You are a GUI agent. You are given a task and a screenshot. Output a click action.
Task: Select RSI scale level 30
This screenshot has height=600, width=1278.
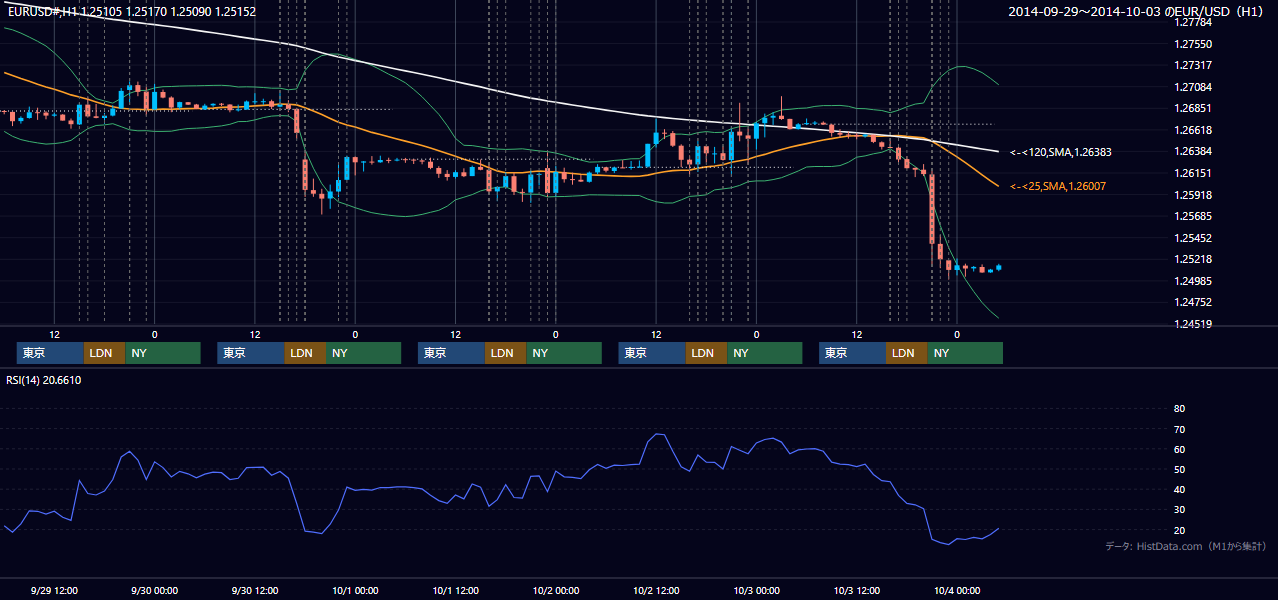point(1179,509)
